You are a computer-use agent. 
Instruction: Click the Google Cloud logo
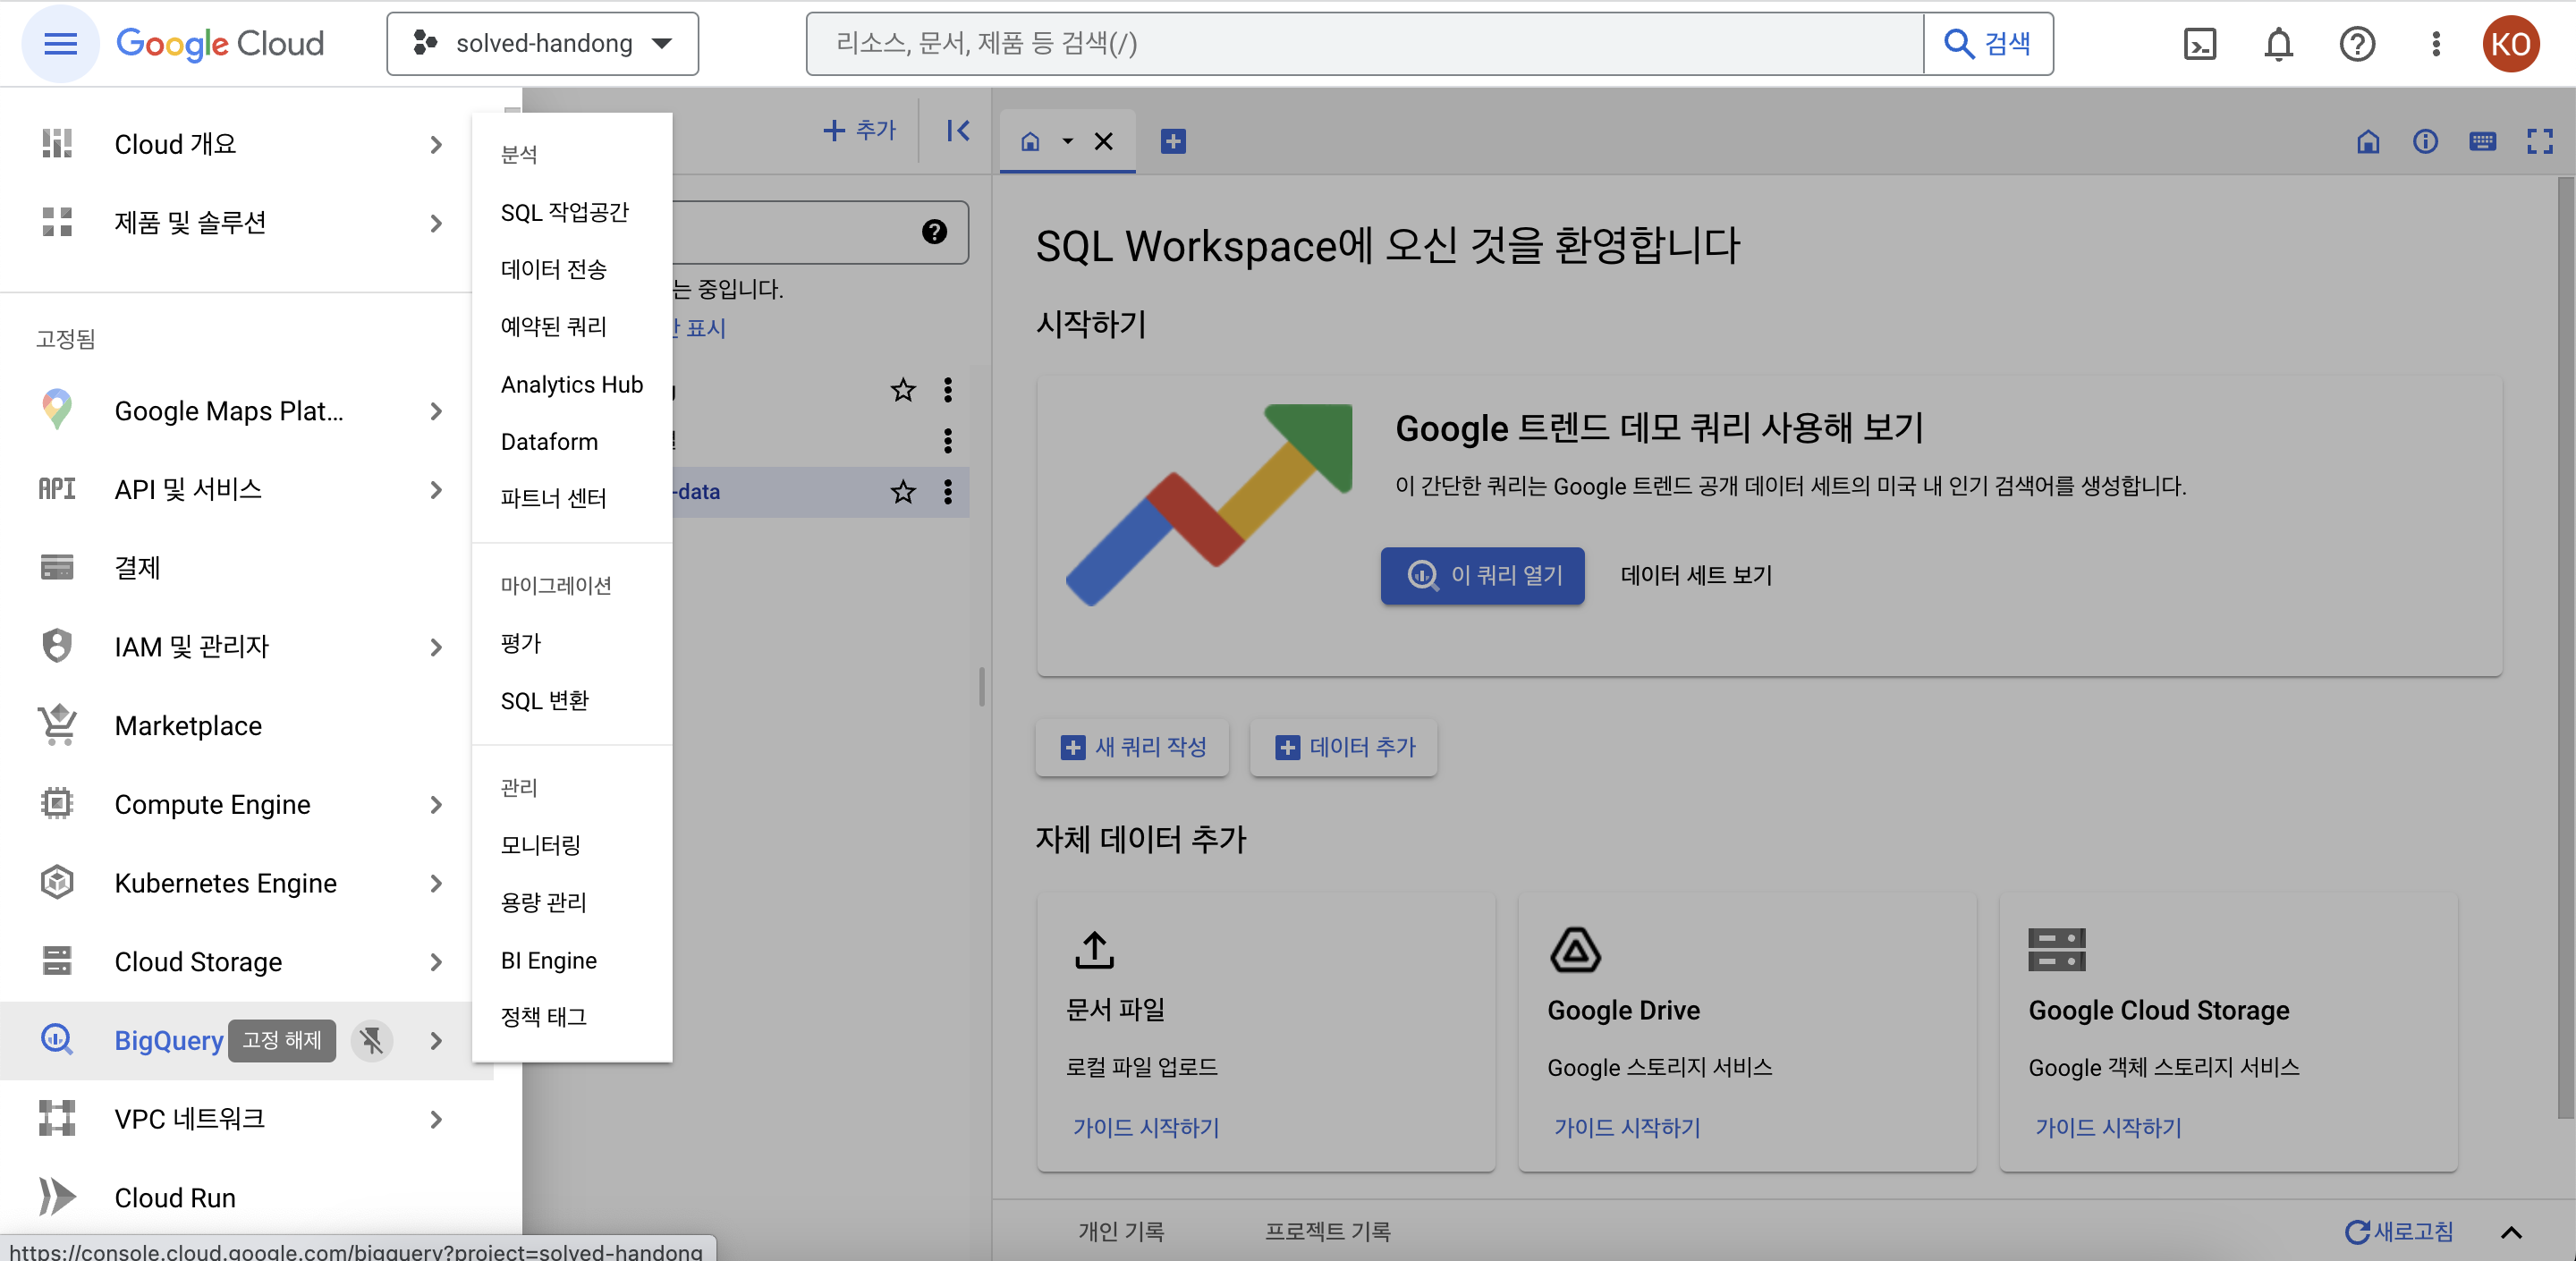[x=220, y=44]
